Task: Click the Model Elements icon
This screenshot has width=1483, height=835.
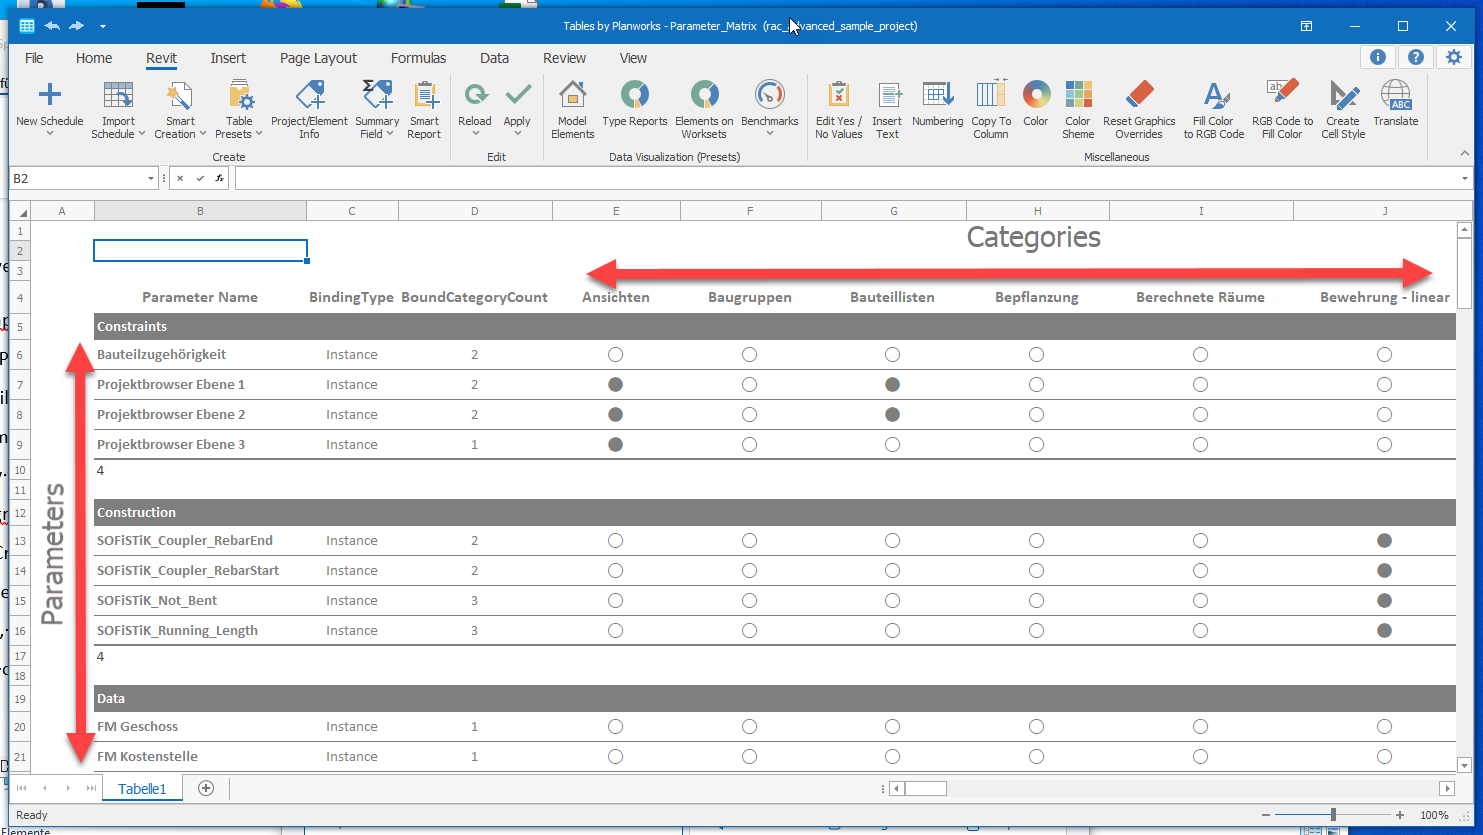Action: [573, 96]
